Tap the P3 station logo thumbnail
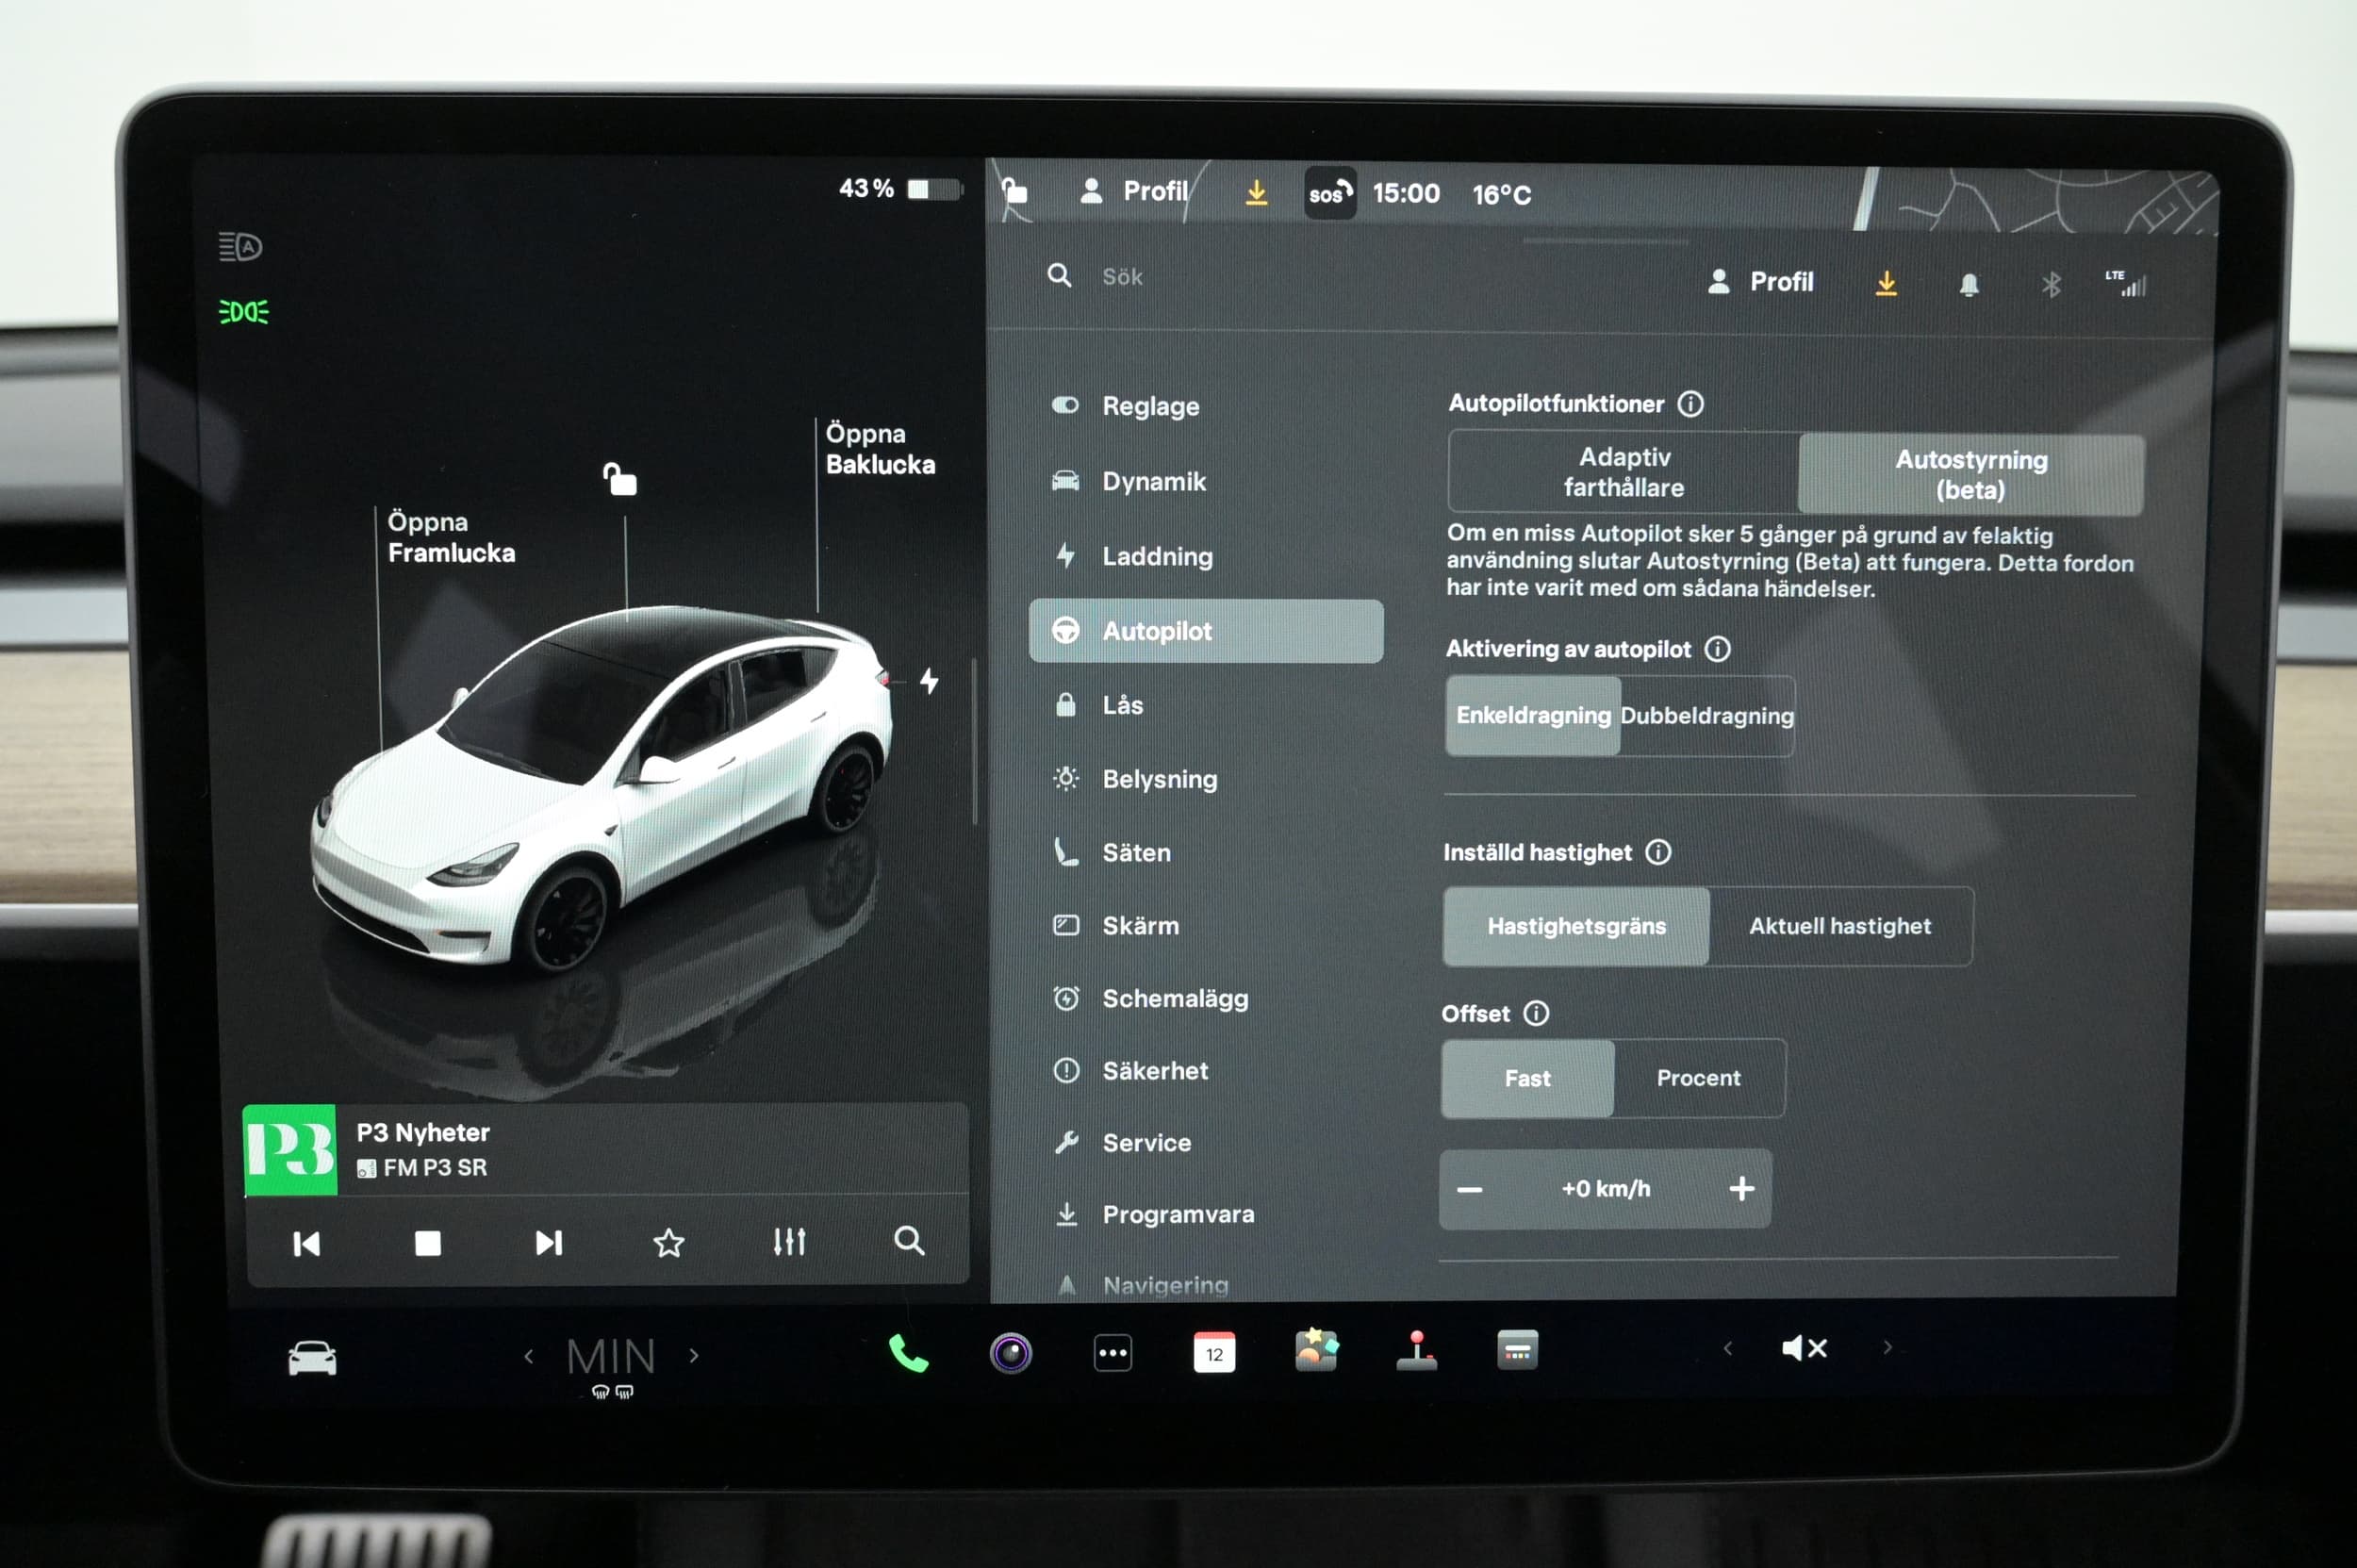 290,1150
